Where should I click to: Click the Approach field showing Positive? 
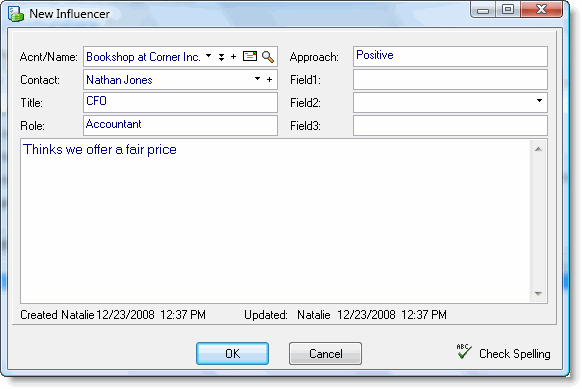coord(450,56)
